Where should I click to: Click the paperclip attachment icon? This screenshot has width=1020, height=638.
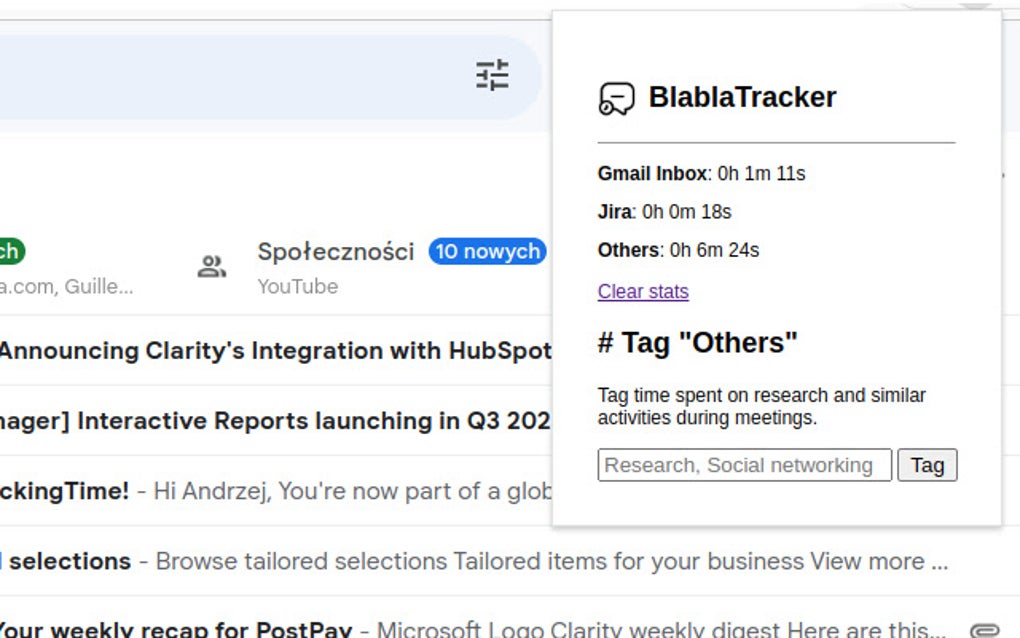point(984,630)
